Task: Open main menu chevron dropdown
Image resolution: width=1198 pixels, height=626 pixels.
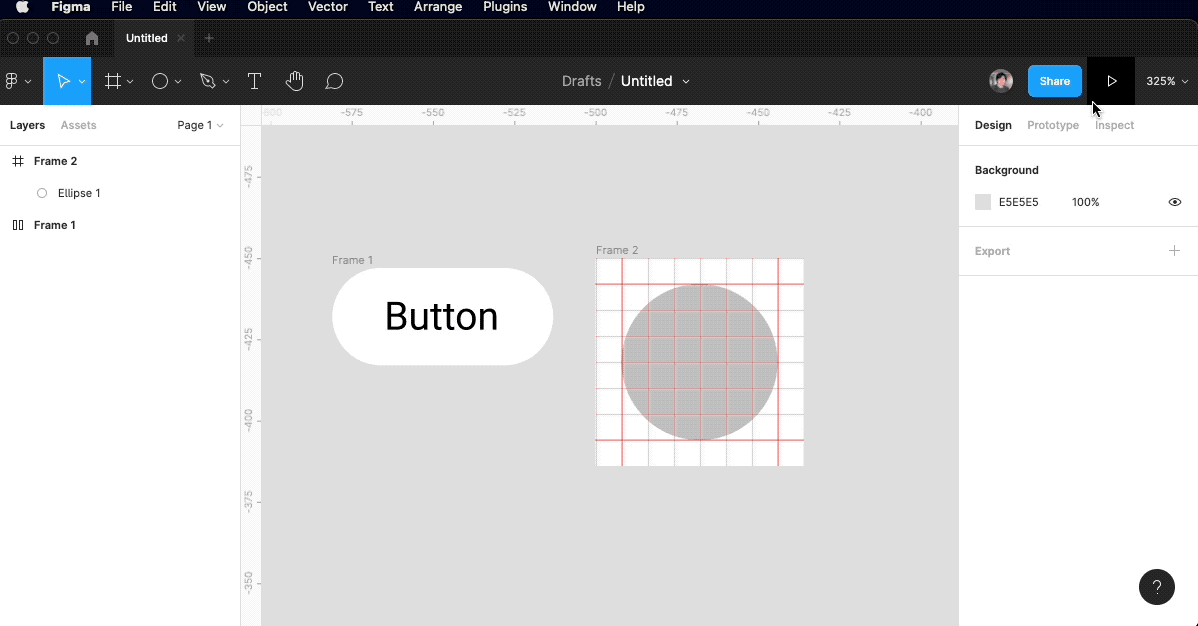Action: 28,82
